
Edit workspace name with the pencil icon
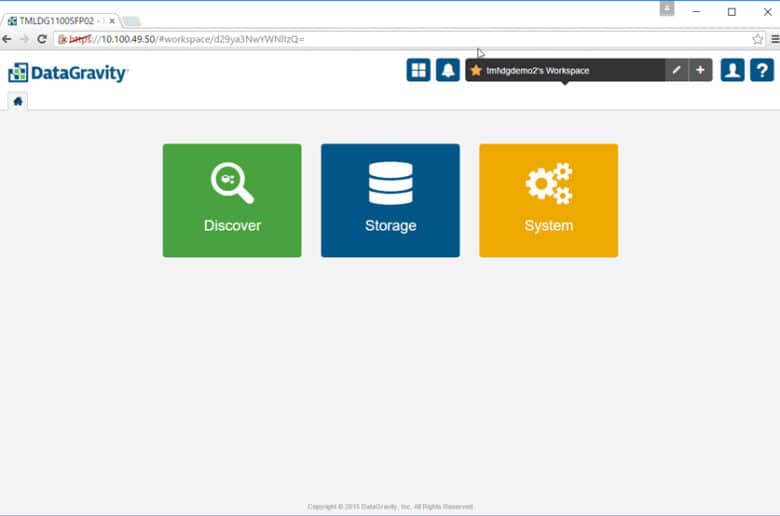click(x=677, y=70)
